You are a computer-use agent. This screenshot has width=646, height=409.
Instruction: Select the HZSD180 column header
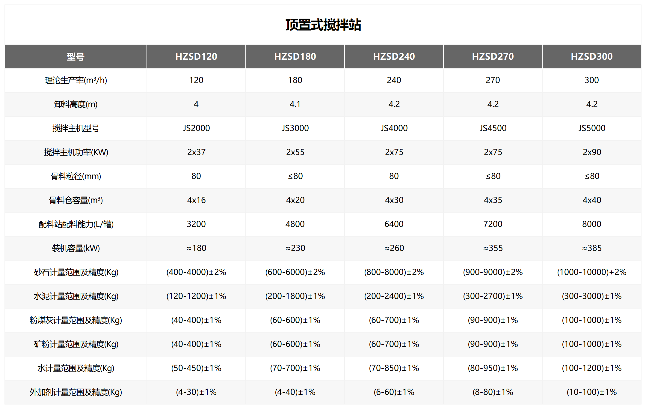click(295, 57)
